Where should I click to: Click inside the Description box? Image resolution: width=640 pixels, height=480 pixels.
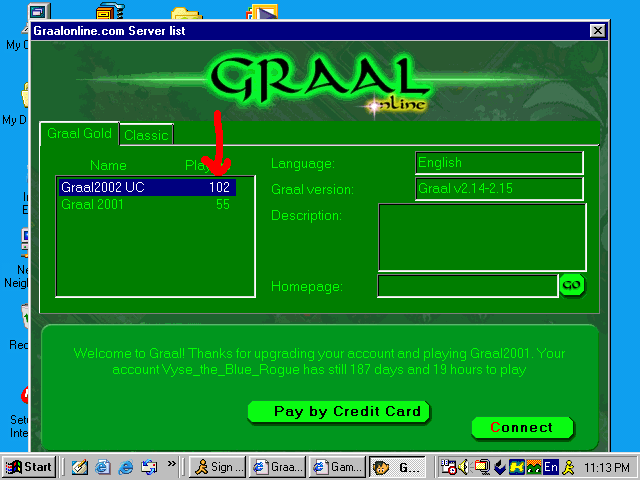click(x=482, y=237)
